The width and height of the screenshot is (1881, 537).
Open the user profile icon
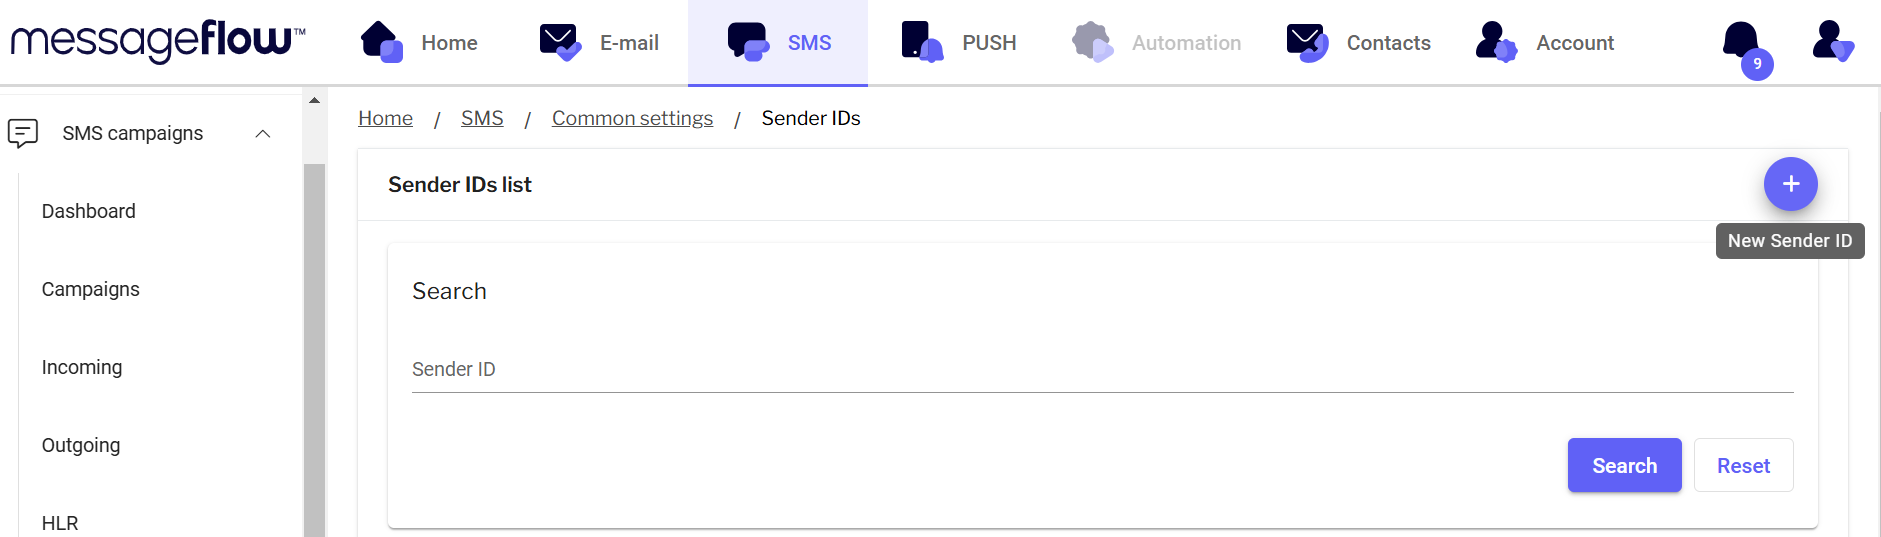tap(1832, 42)
